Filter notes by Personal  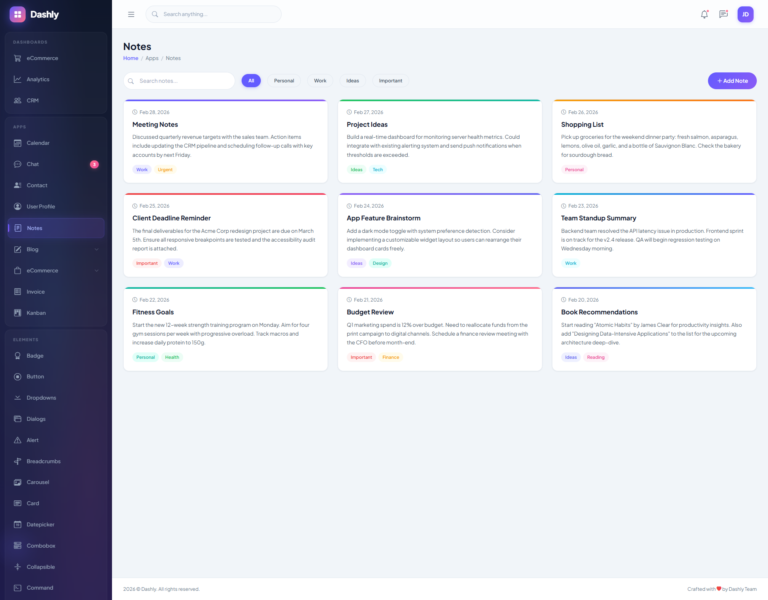pos(284,80)
